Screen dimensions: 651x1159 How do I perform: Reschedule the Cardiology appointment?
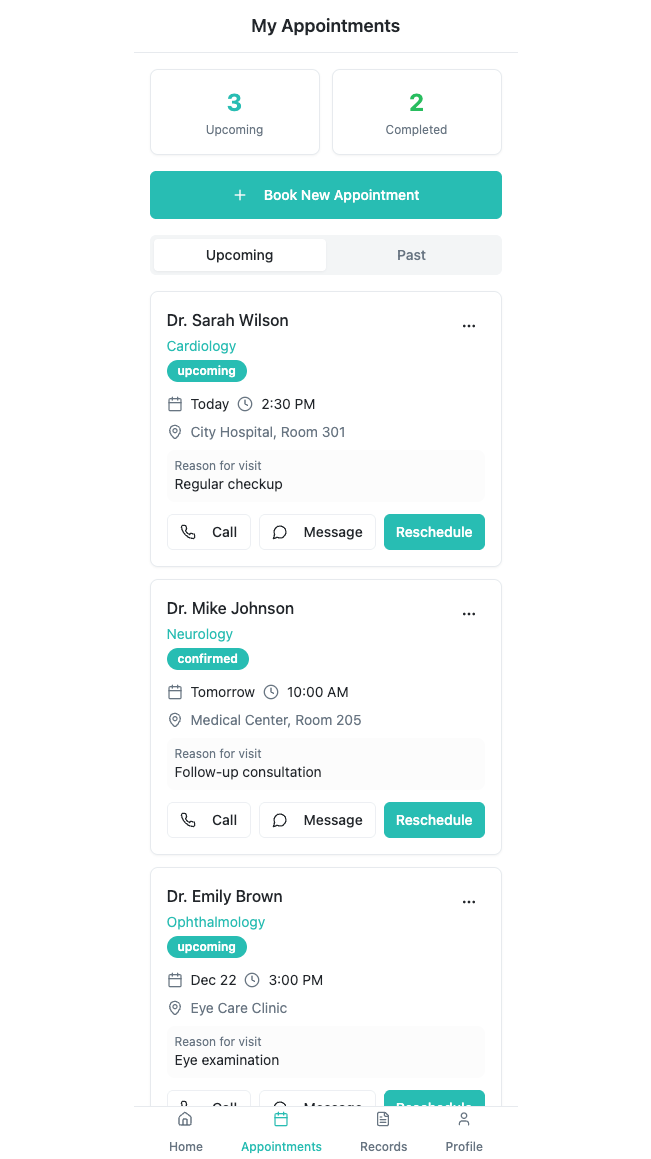point(434,532)
